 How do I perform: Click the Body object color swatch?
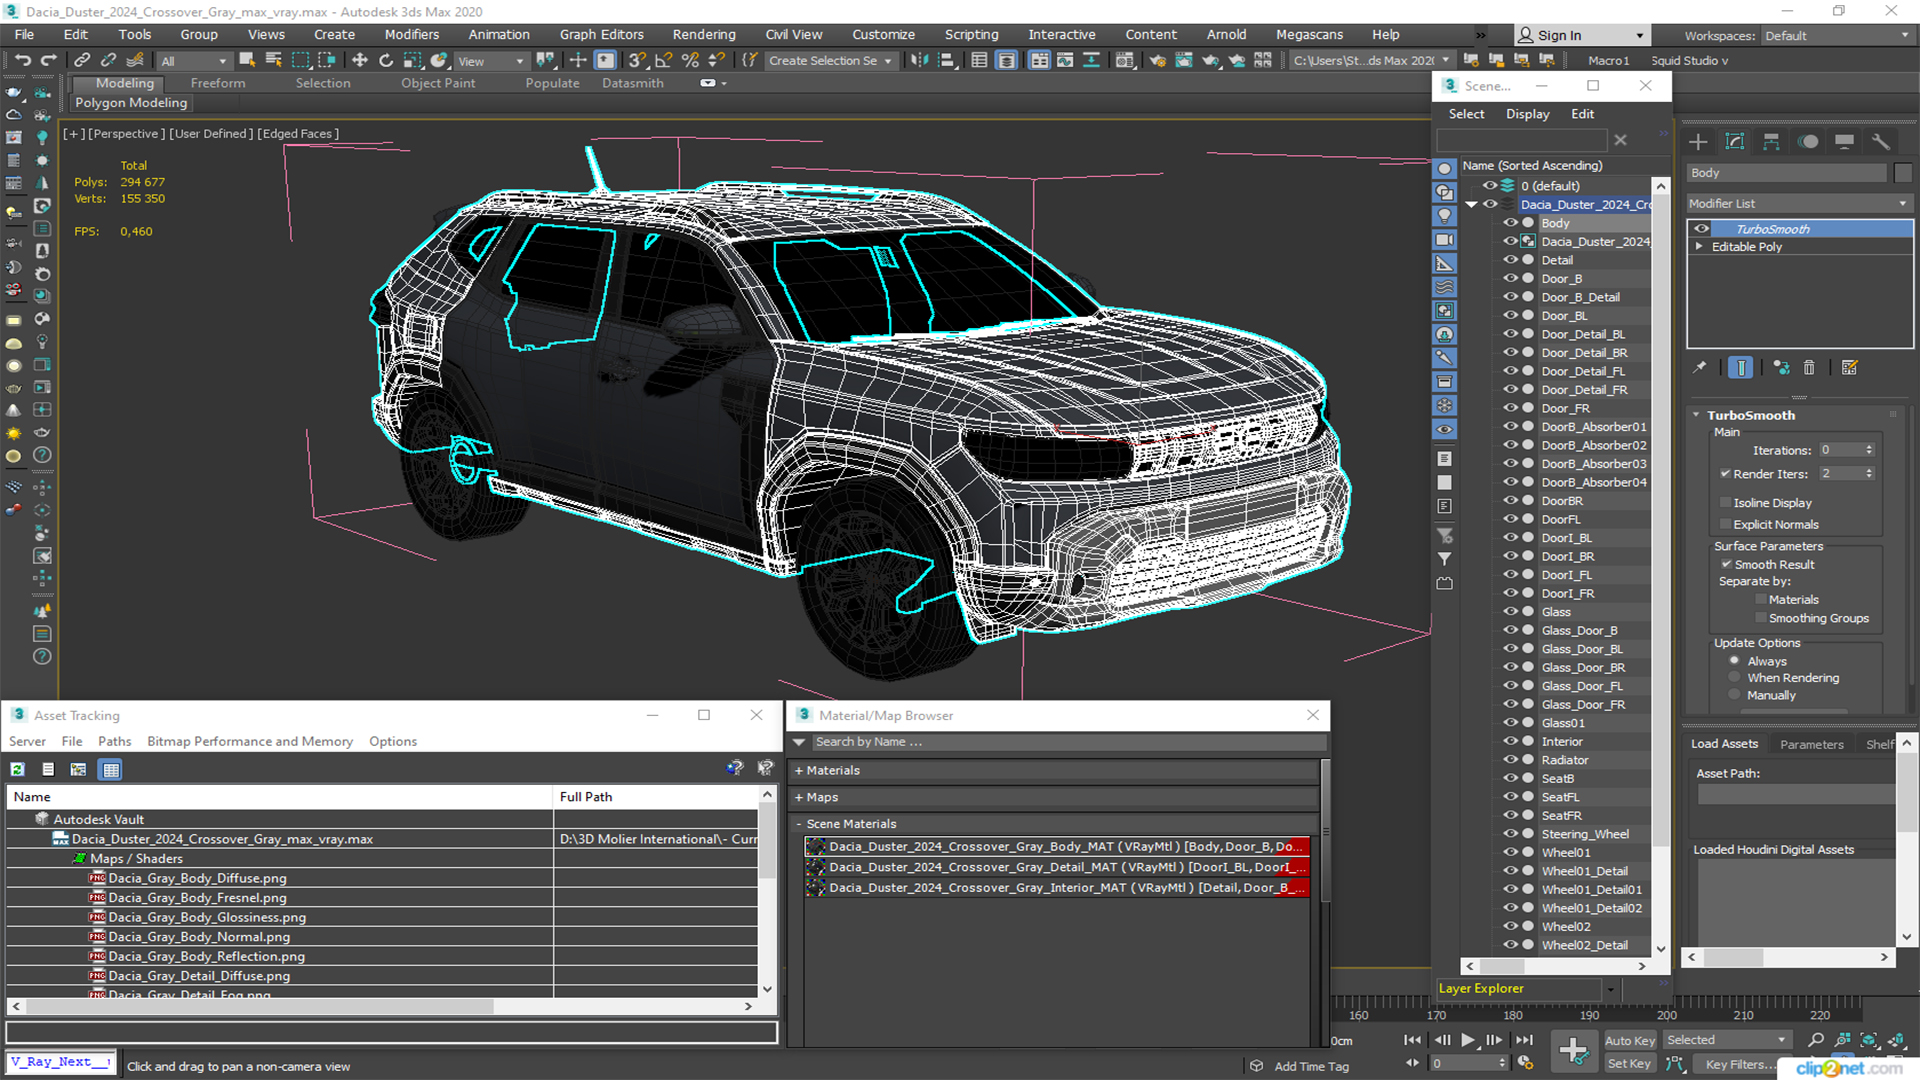(x=1902, y=173)
